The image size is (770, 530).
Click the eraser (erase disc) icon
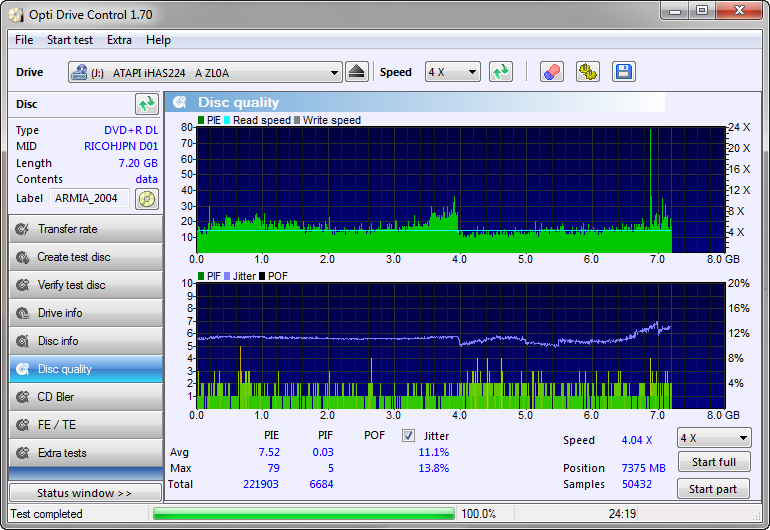(551, 72)
